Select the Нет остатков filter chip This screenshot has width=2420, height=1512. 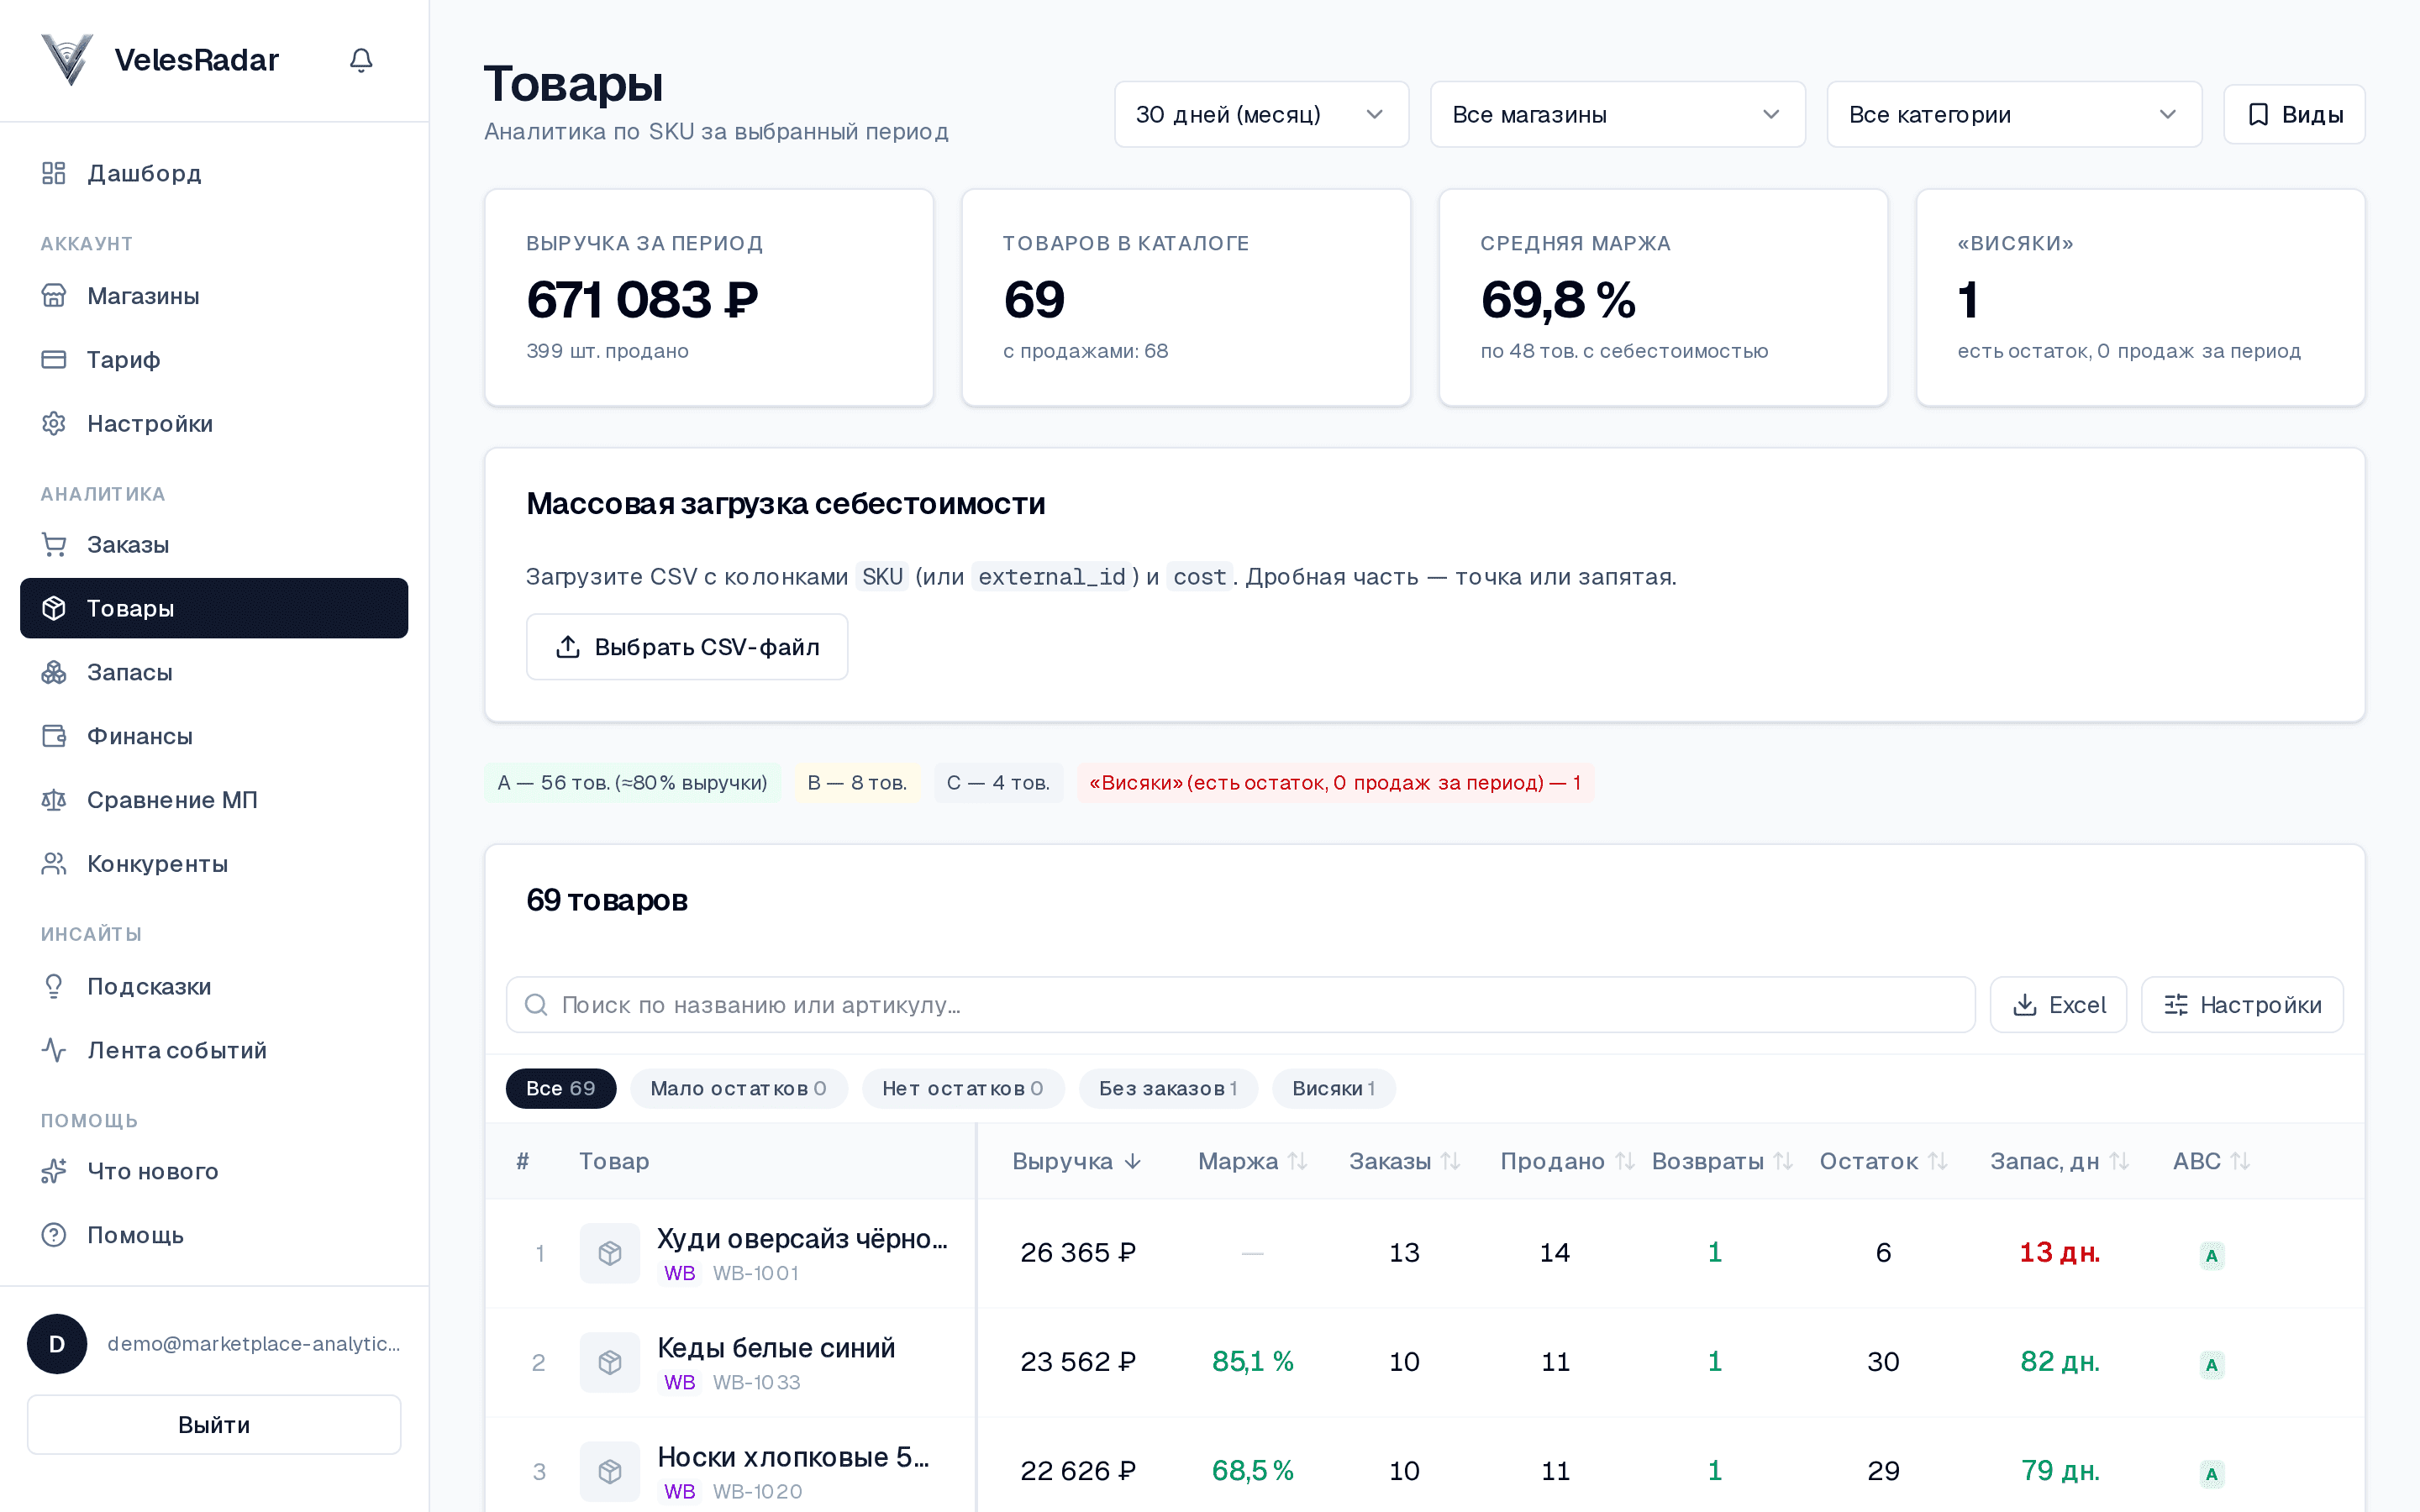coord(962,1089)
